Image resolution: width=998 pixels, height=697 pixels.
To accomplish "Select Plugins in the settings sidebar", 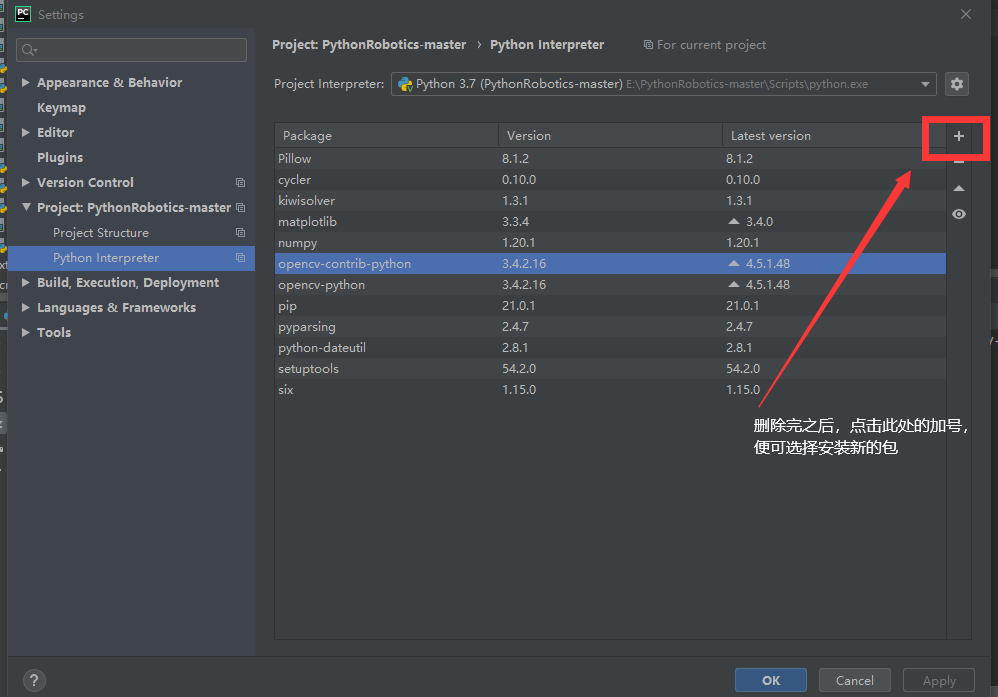I will click(60, 157).
